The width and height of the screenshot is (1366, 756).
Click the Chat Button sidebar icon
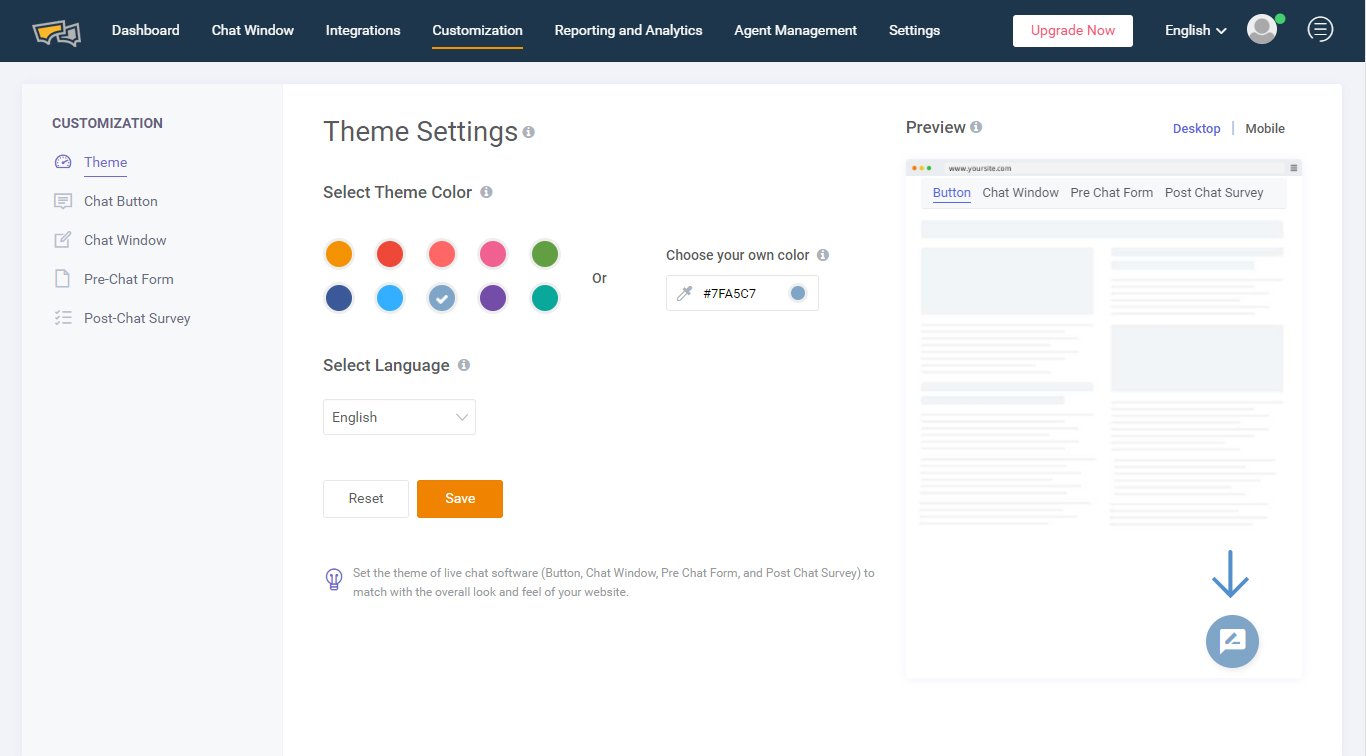(63, 201)
